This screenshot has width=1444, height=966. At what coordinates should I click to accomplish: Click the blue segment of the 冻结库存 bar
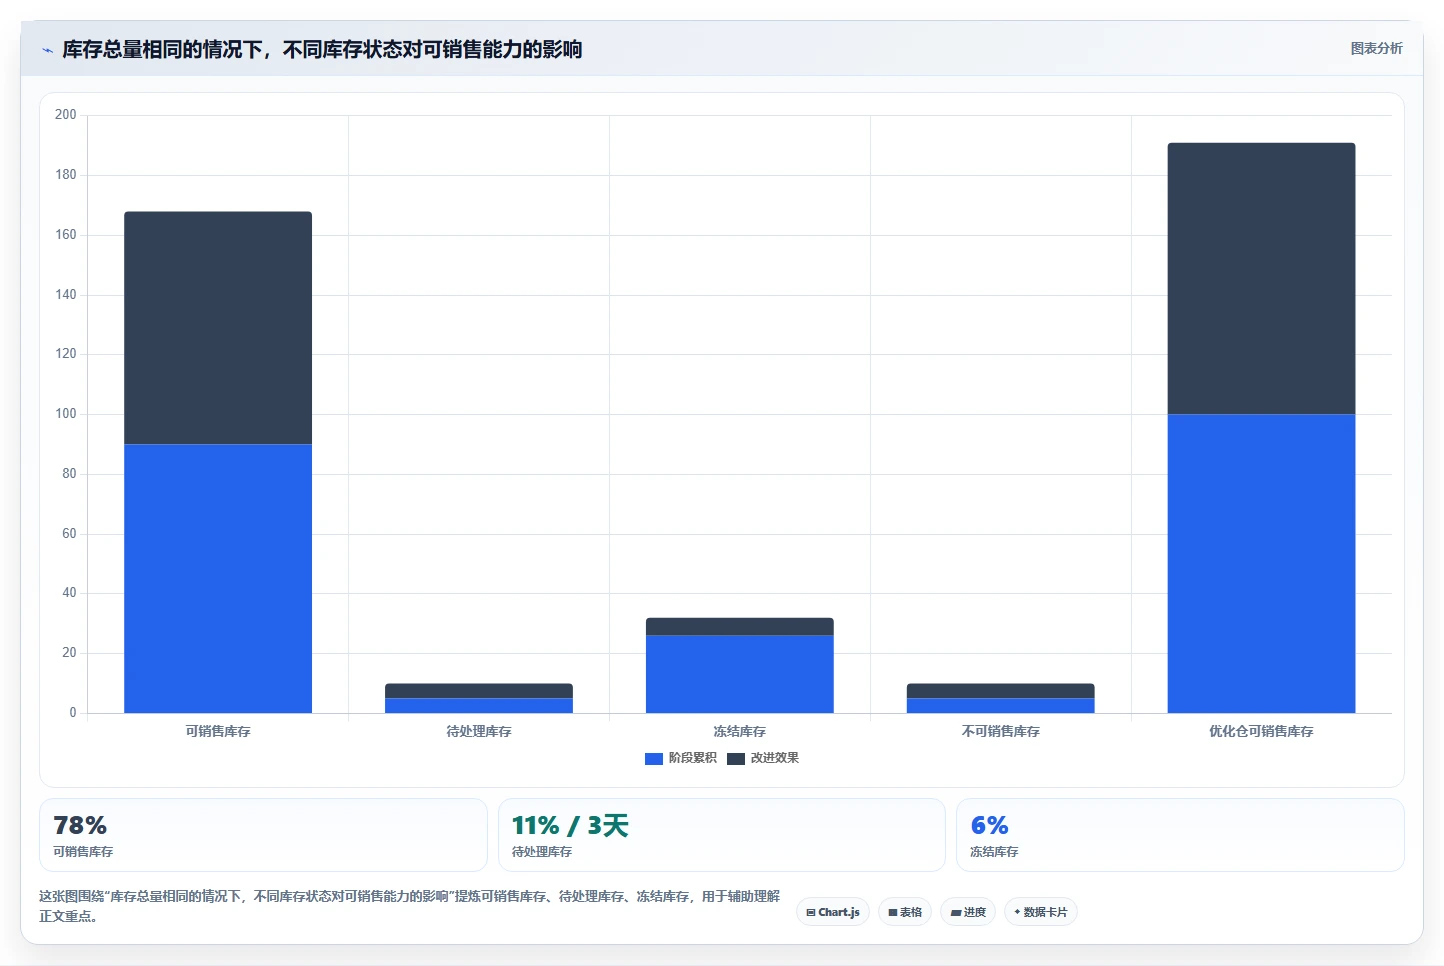coord(740,674)
